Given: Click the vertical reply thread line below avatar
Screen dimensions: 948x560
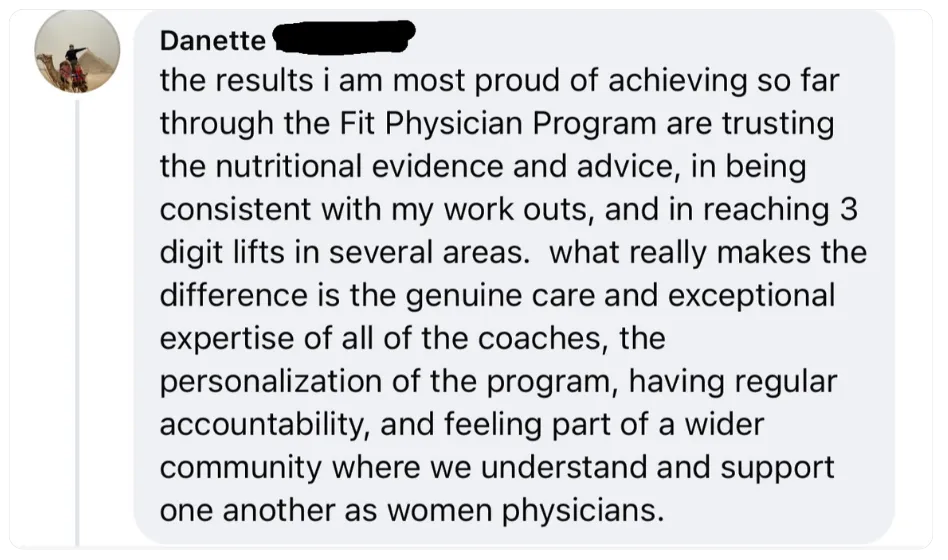Looking at the screenshot, I should pos(77,324).
